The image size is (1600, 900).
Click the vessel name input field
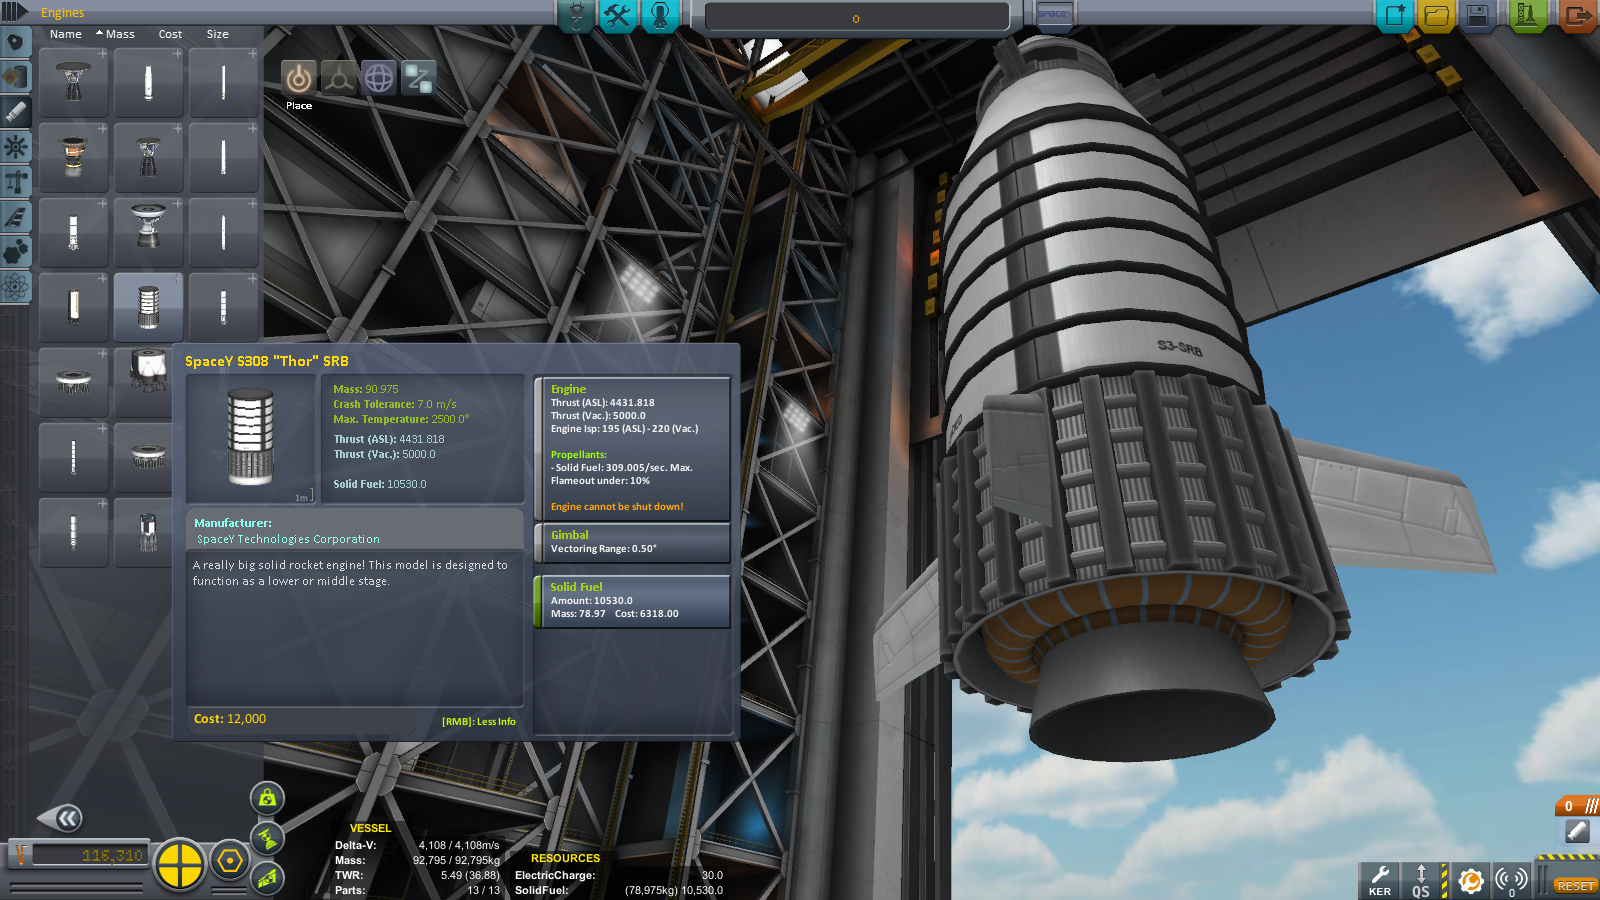pyautogui.click(x=856, y=18)
